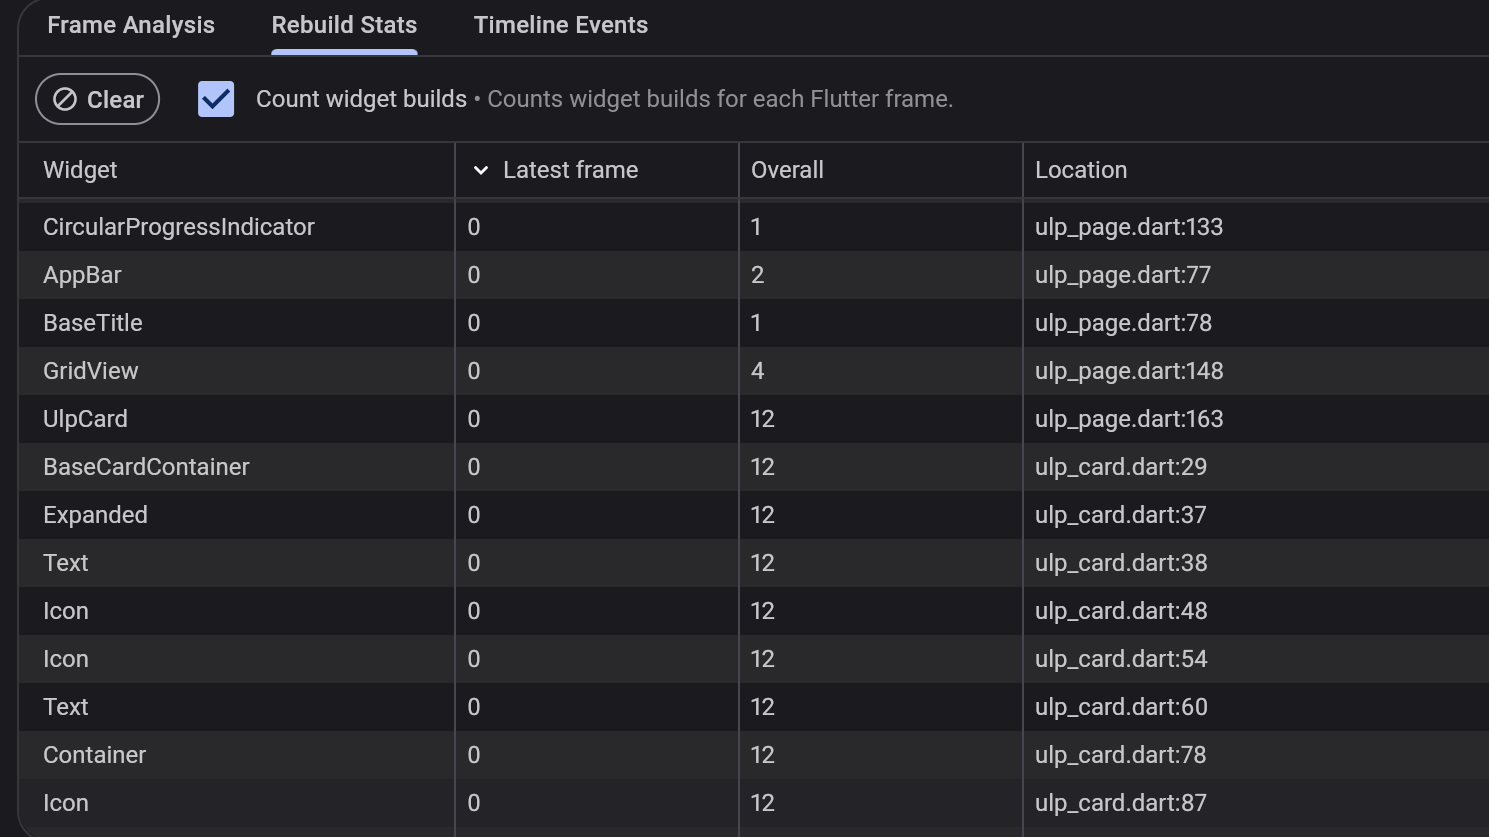Open the Timeline Events tab
Screen dimensions: 1489x837
[x=561, y=25]
